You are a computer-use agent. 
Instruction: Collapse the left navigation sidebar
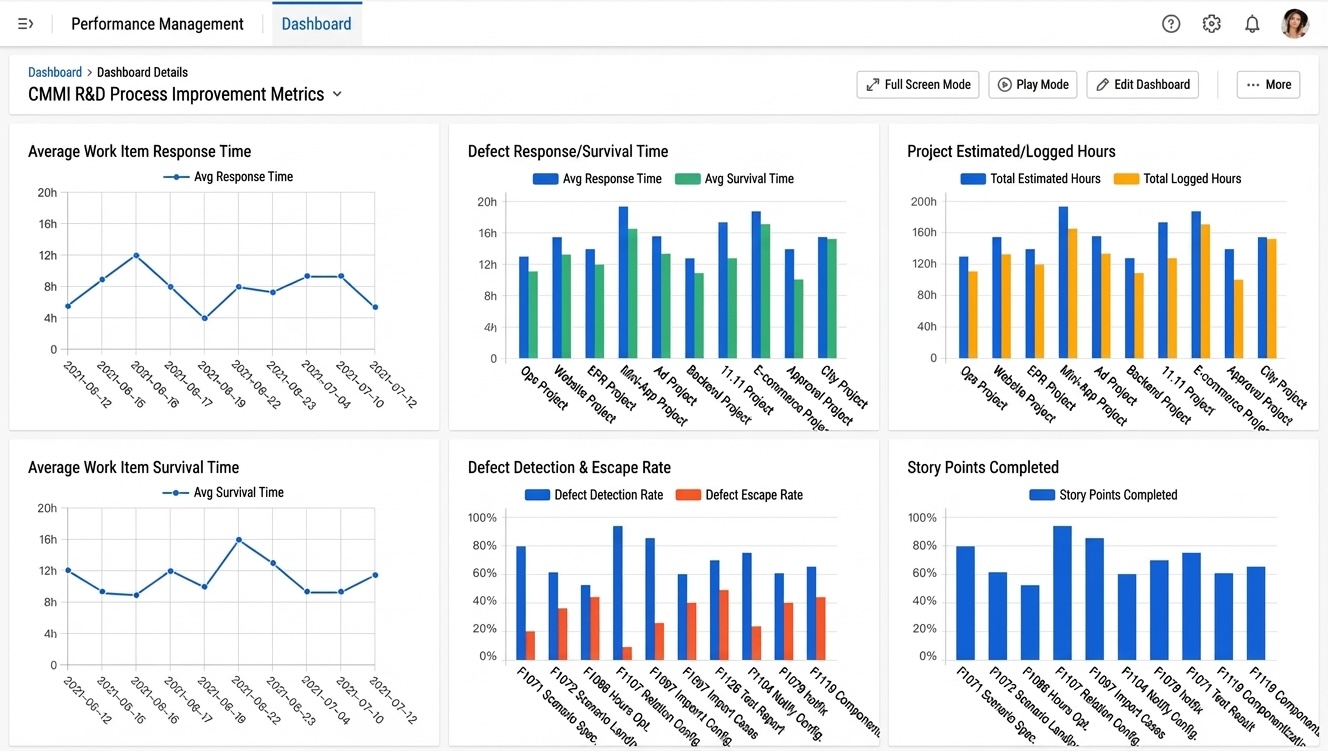point(25,23)
